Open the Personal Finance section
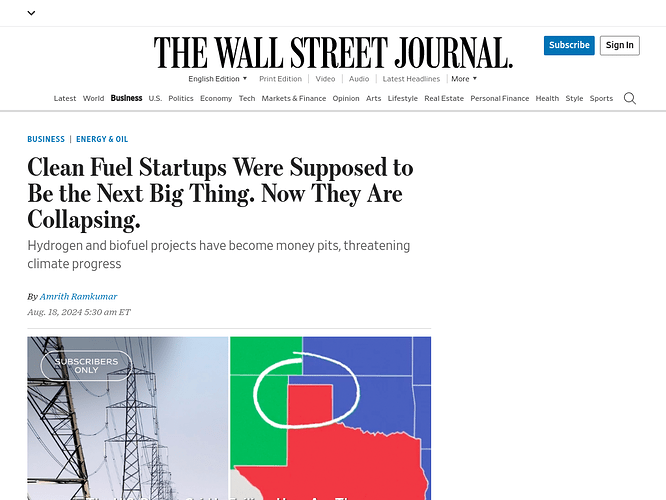The width and height of the screenshot is (666, 500). click(x=500, y=99)
